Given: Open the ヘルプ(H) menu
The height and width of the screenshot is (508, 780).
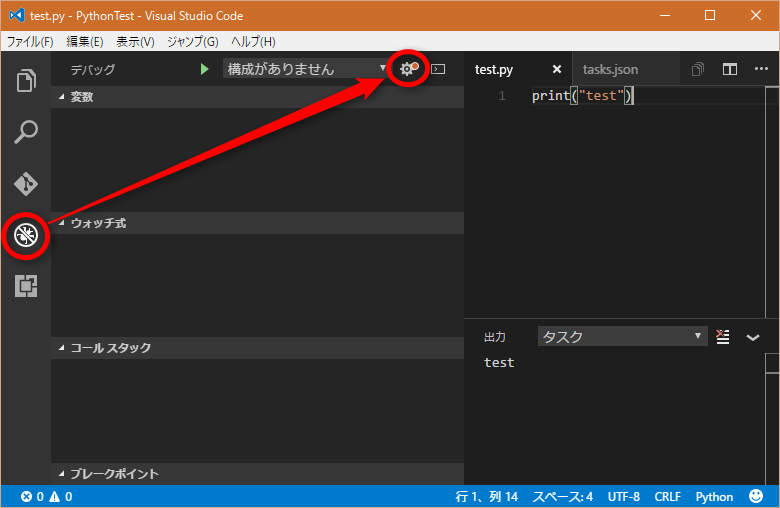Looking at the screenshot, I should tap(253, 41).
